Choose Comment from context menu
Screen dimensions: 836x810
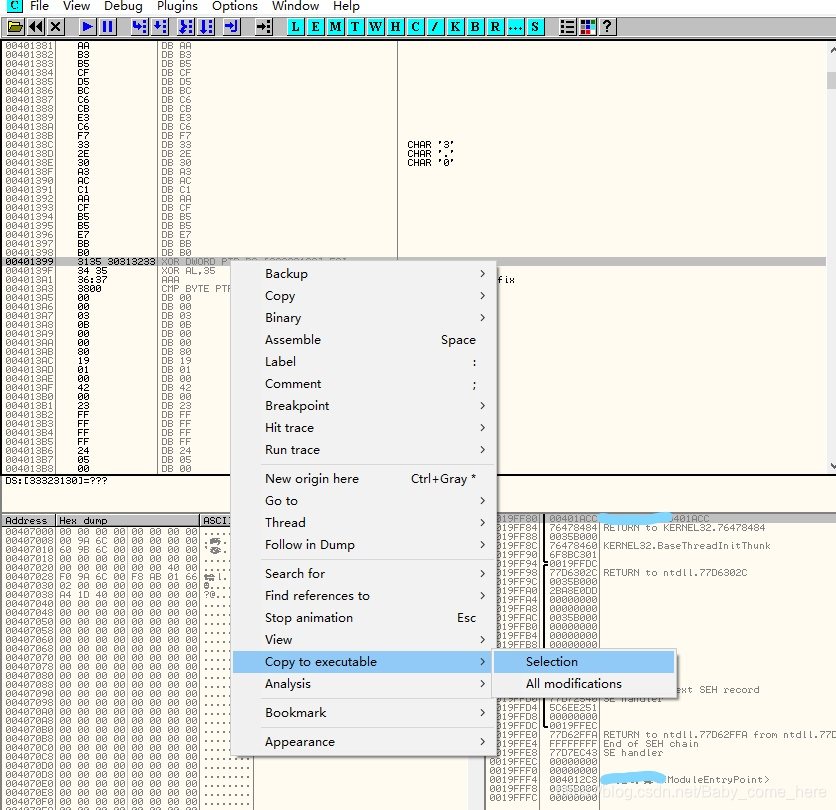click(364, 384)
